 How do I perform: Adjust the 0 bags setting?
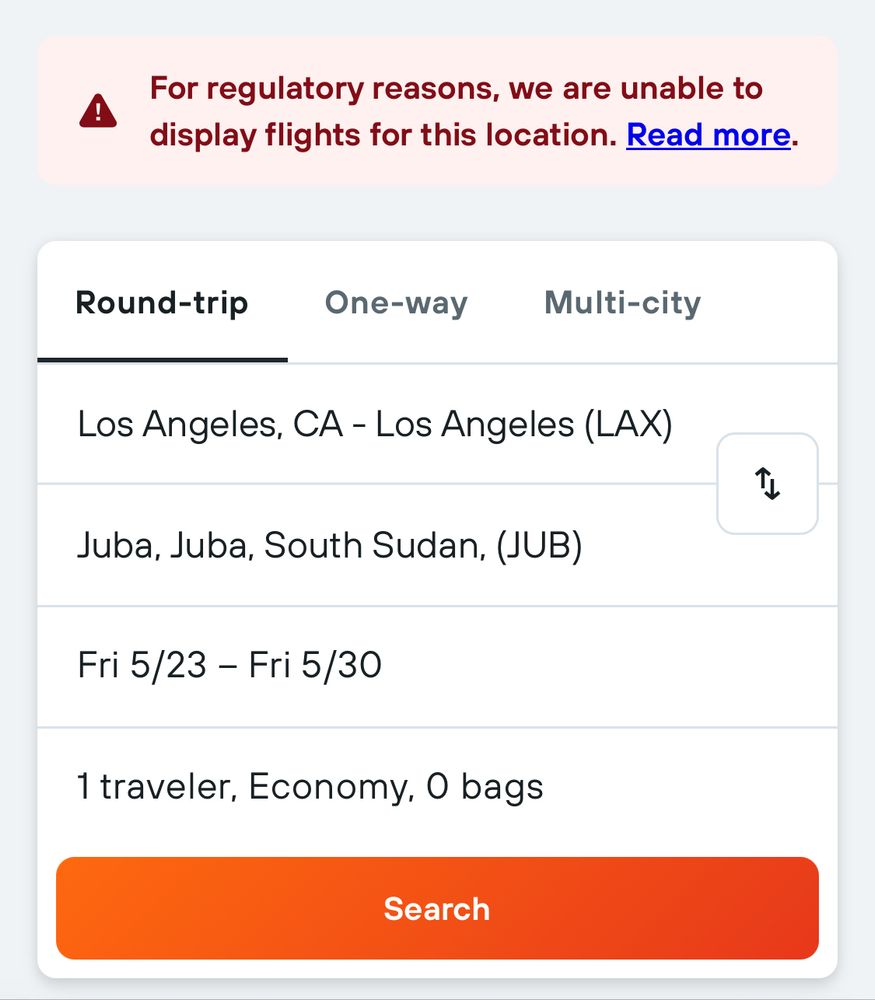coord(485,786)
